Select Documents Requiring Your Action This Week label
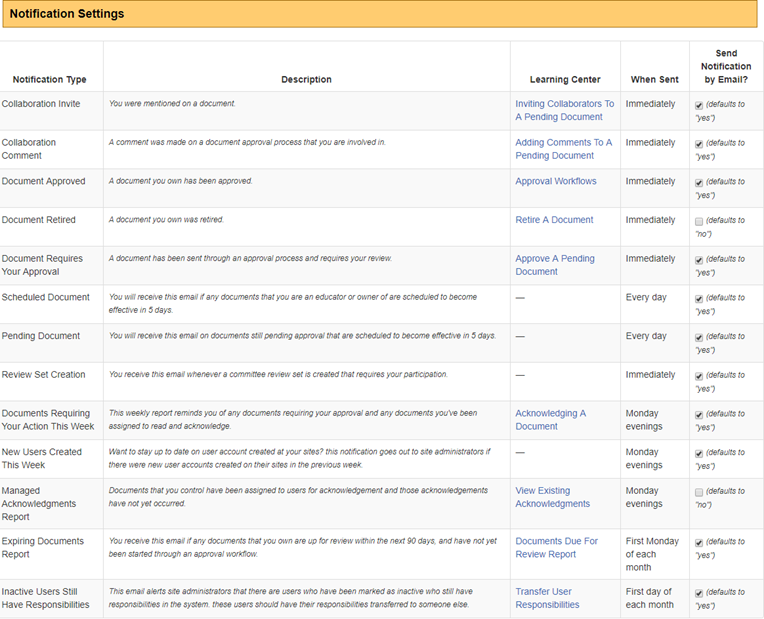This screenshot has height=619, width=764. coord(48,420)
